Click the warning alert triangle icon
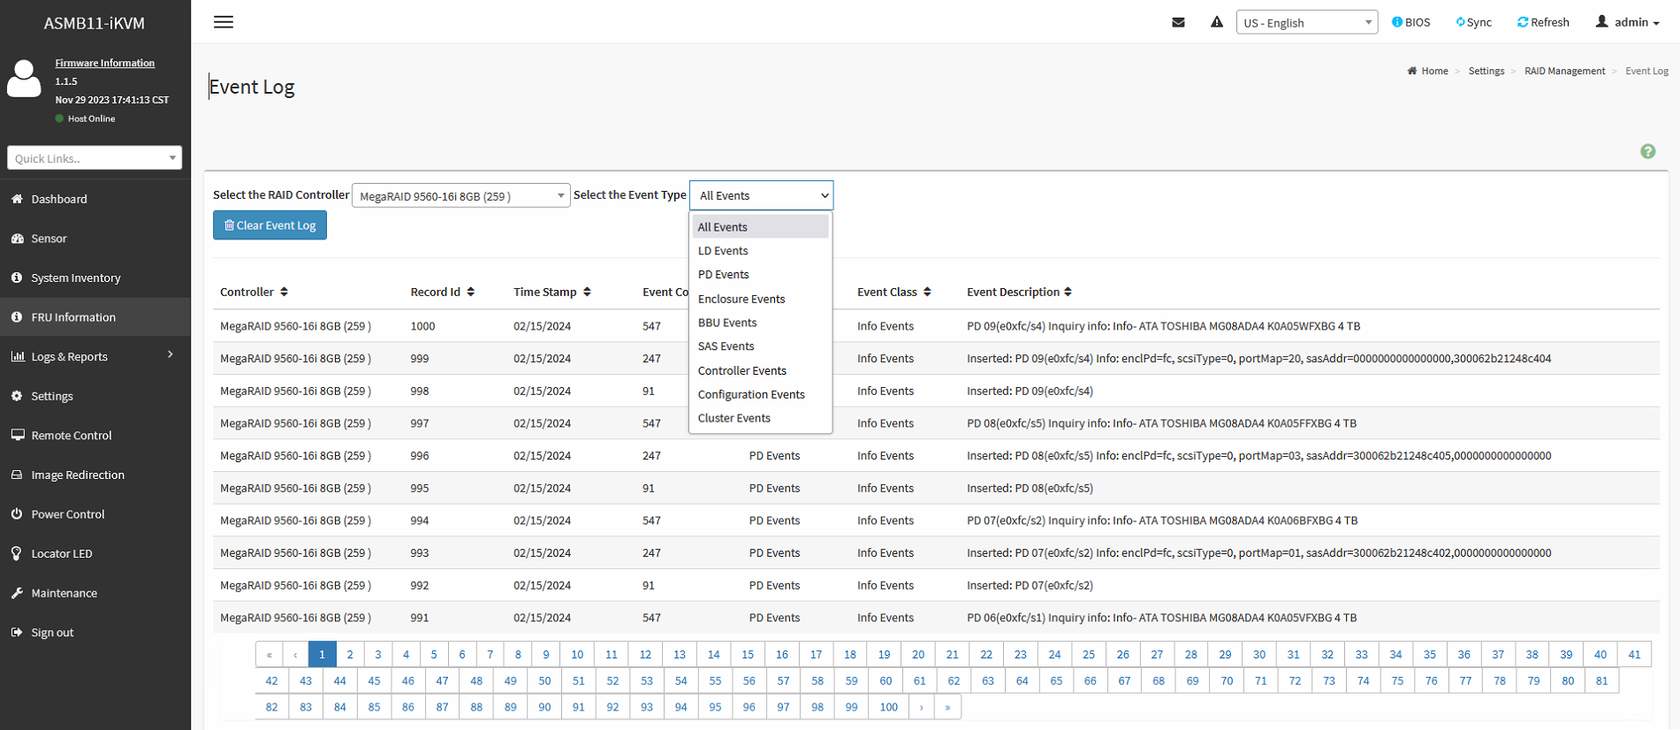 1216,22
